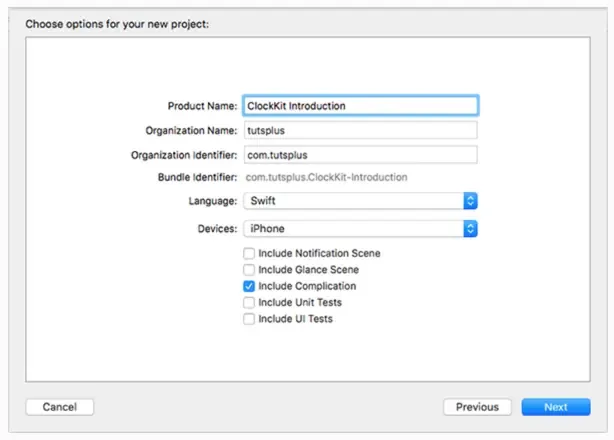This screenshot has height=440, width=614.
Task: Cancel the new project dialog
Action: coord(60,407)
